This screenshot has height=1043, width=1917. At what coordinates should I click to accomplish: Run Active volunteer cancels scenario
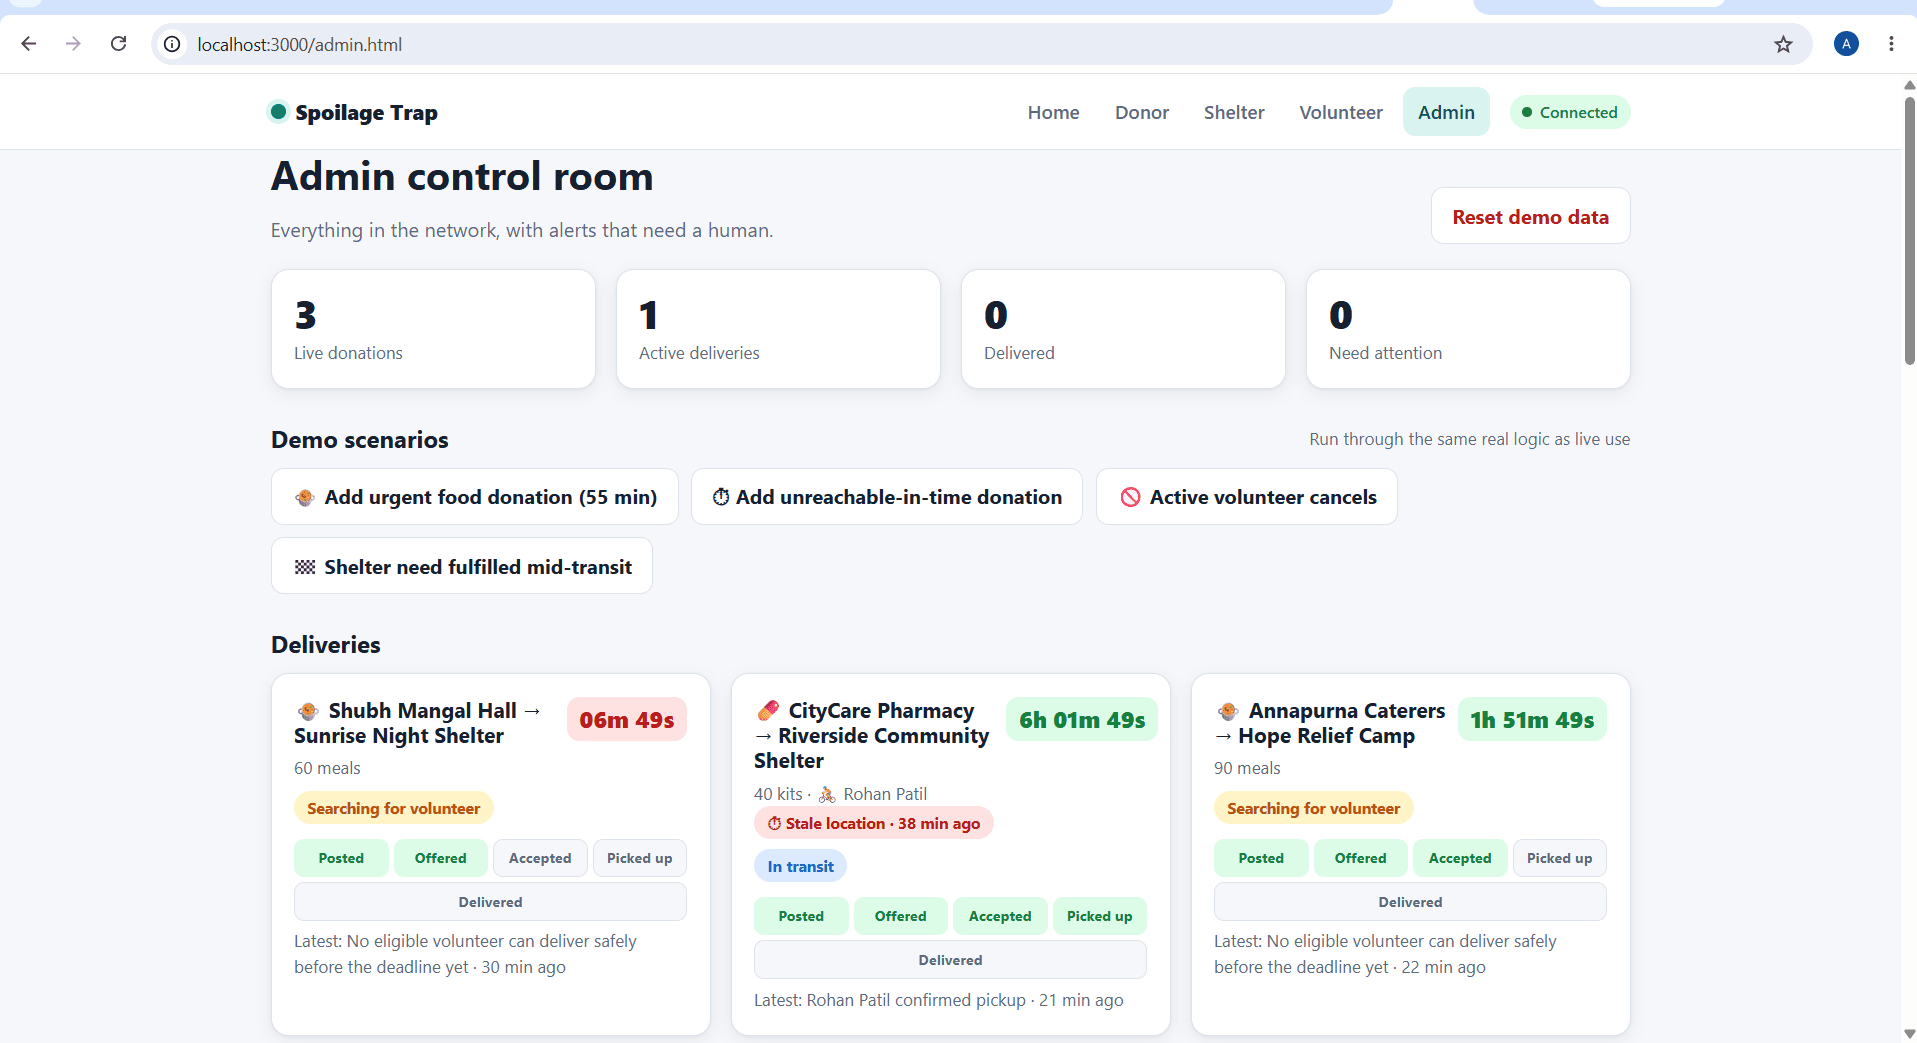coord(1247,497)
